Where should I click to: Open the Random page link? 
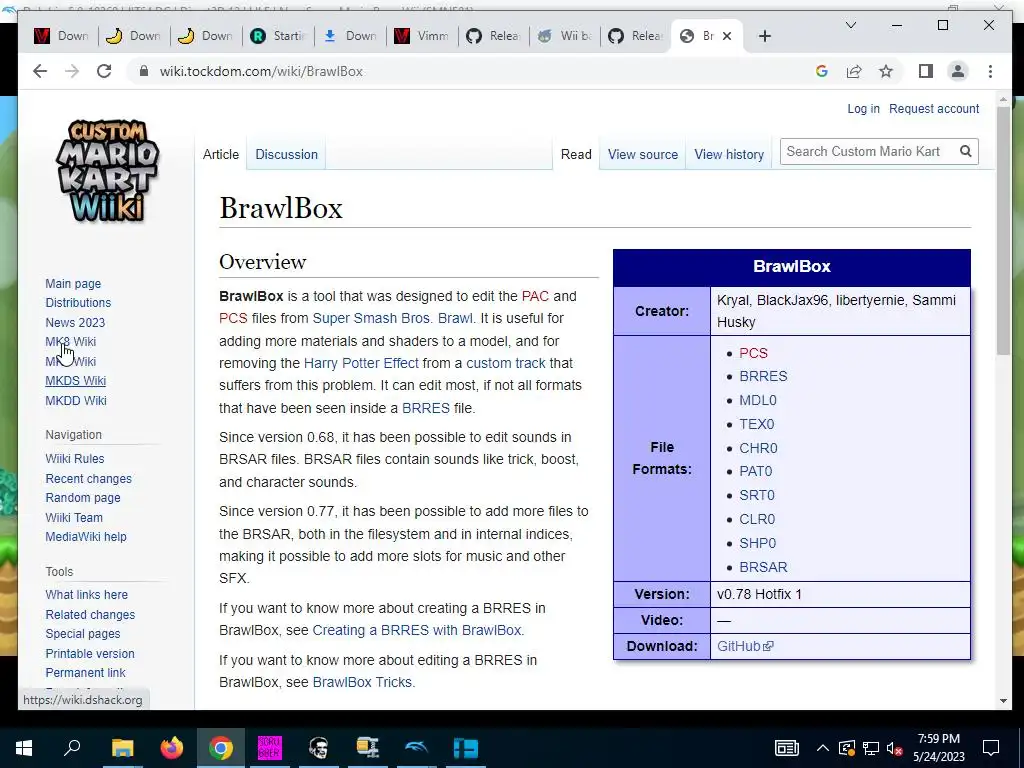click(x=83, y=498)
